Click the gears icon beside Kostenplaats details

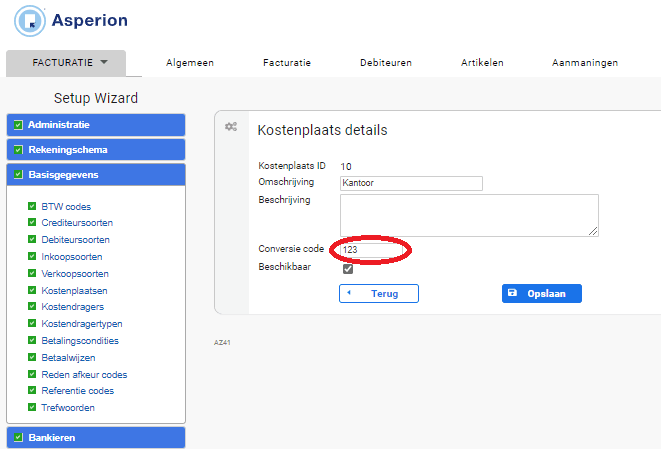(x=231, y=126)
